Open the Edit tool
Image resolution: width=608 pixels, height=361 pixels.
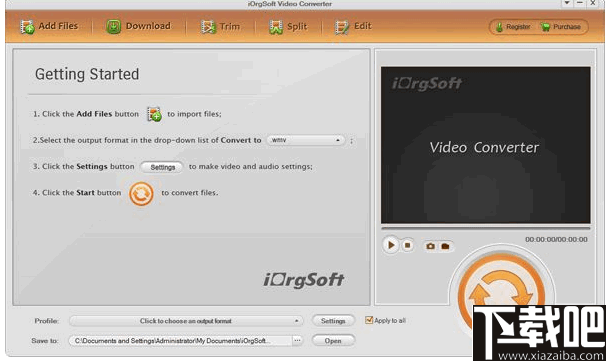click(x=353, y=26)
